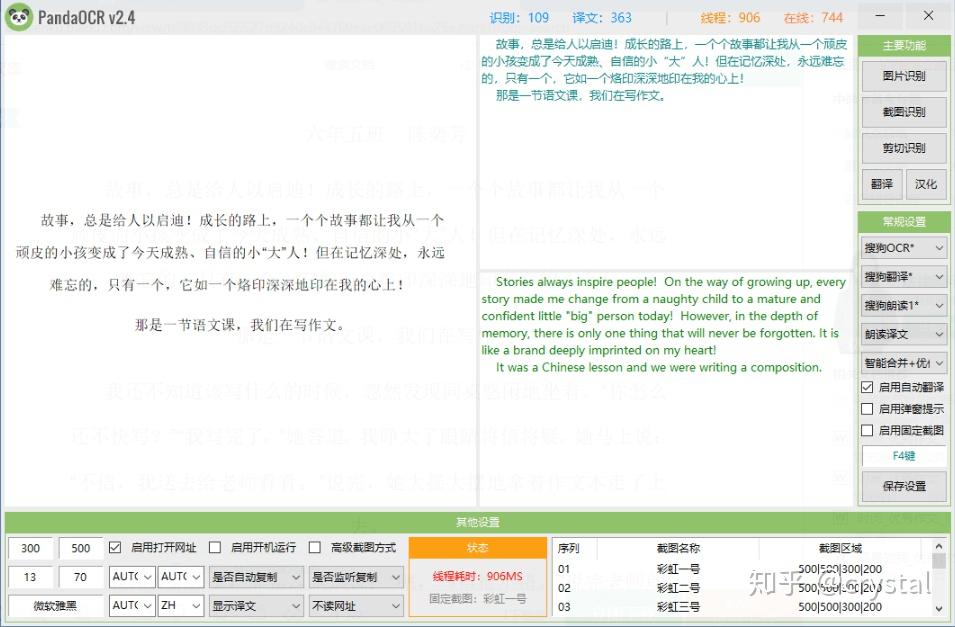Image resolution: width=955 pixels, height=627 pixels.
Task: Click the 剪切识别 clipboard recognition function
Action: [x=903, y=150]
